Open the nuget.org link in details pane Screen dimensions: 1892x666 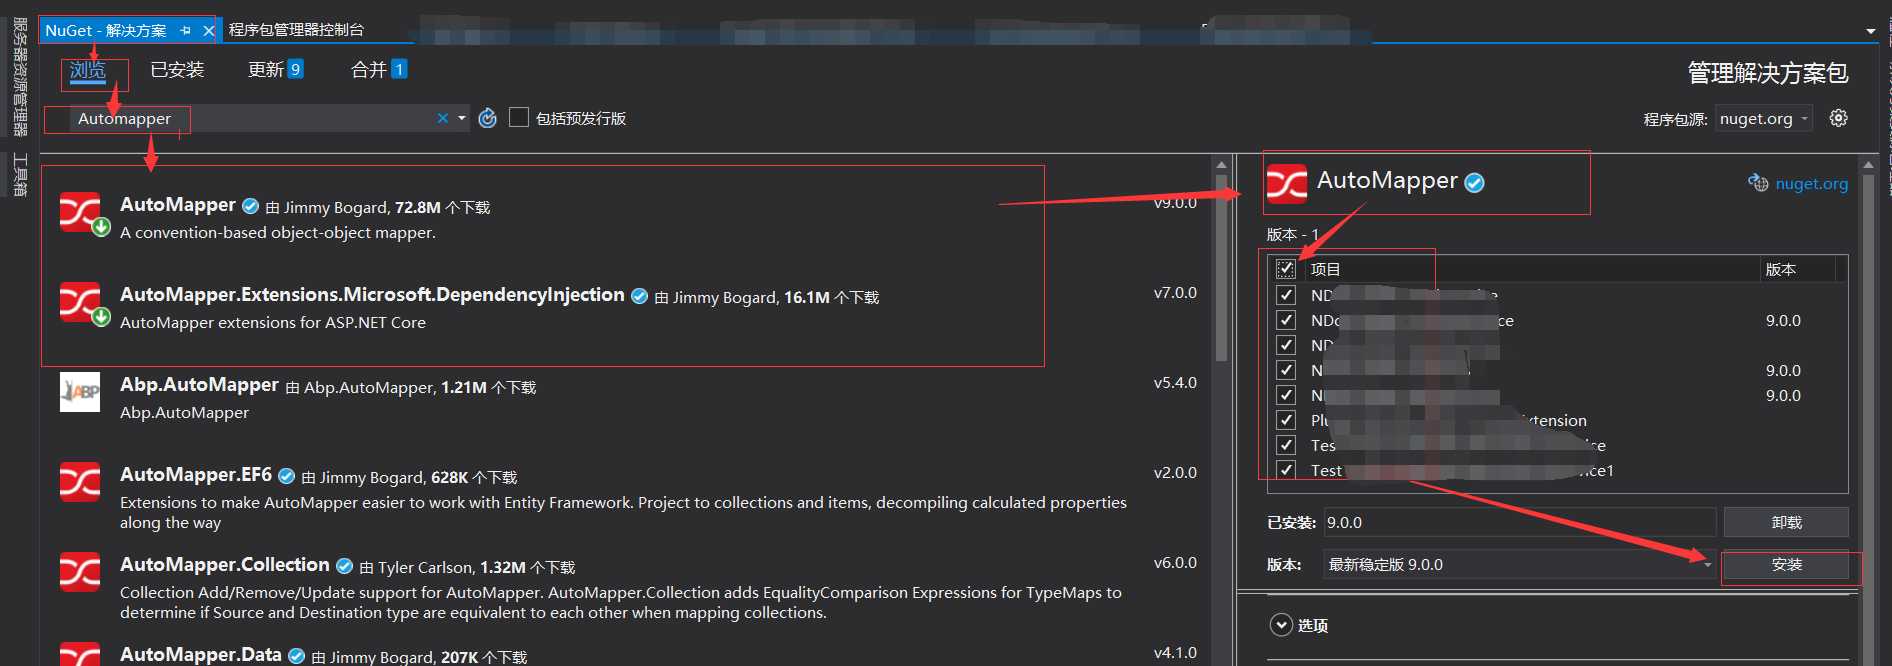click(1811, 183)
